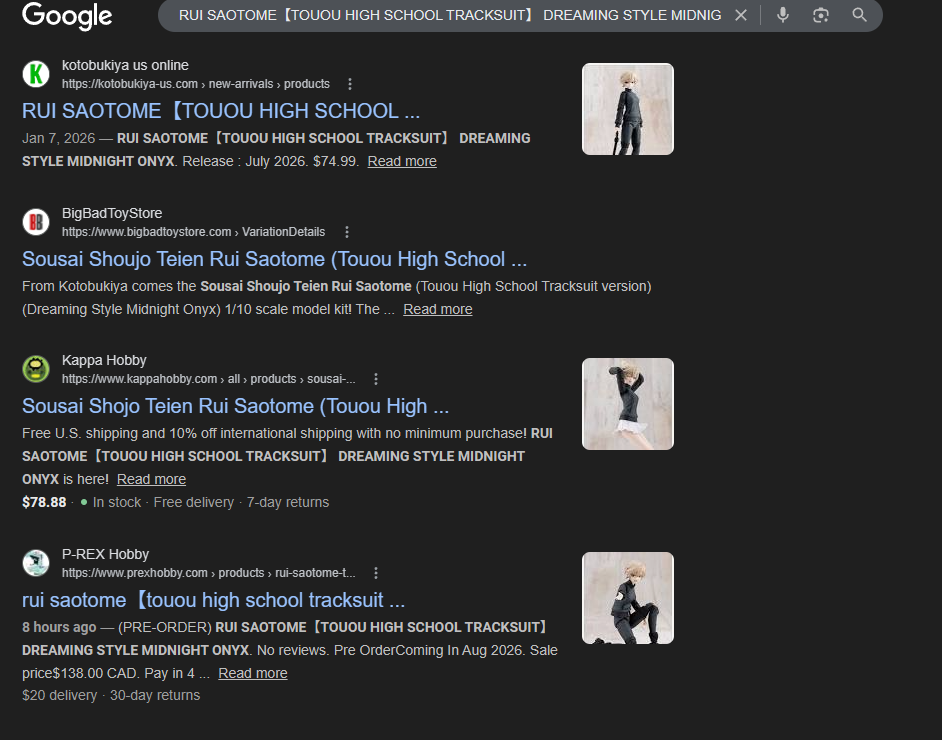The width and height of the screenshot is (942, 740).
Task: Click Read more in the Kotobukiya snippet
Action: pyautogui.click(x=402, y=162)
